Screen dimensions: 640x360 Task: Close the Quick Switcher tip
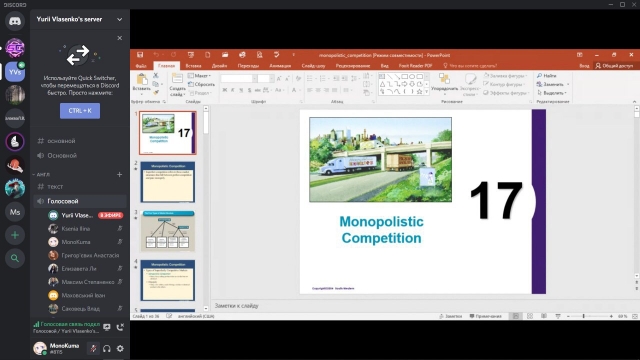click(120, 38)
